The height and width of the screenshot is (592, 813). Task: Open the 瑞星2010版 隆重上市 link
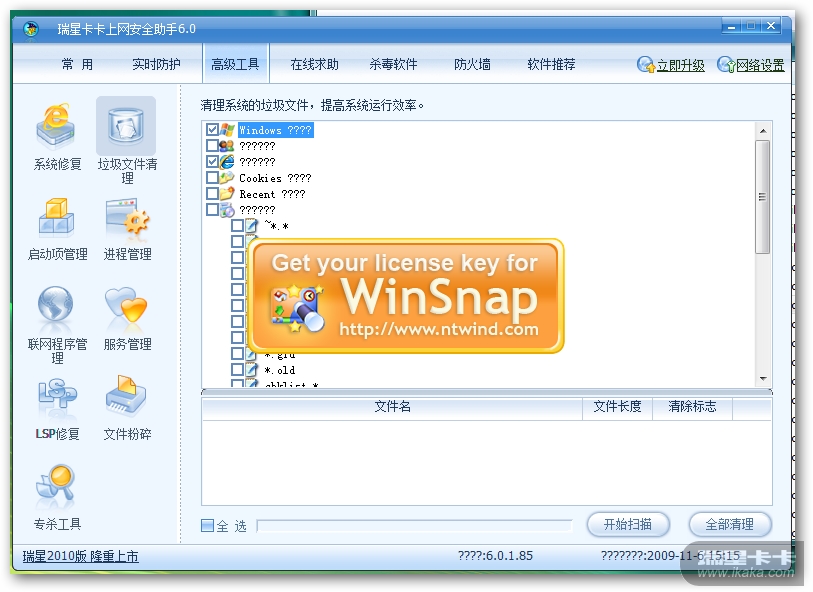point(80,556)
